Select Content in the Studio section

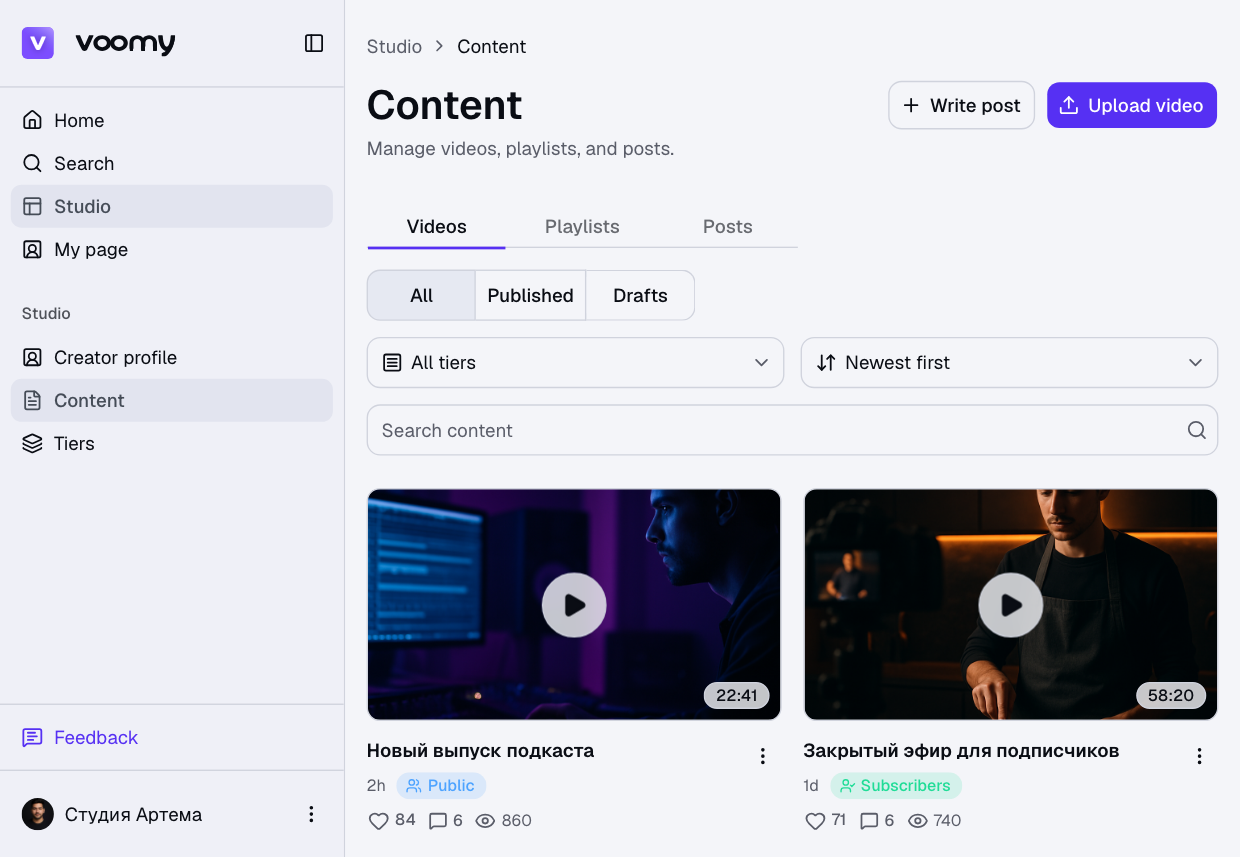coord(172,400)
